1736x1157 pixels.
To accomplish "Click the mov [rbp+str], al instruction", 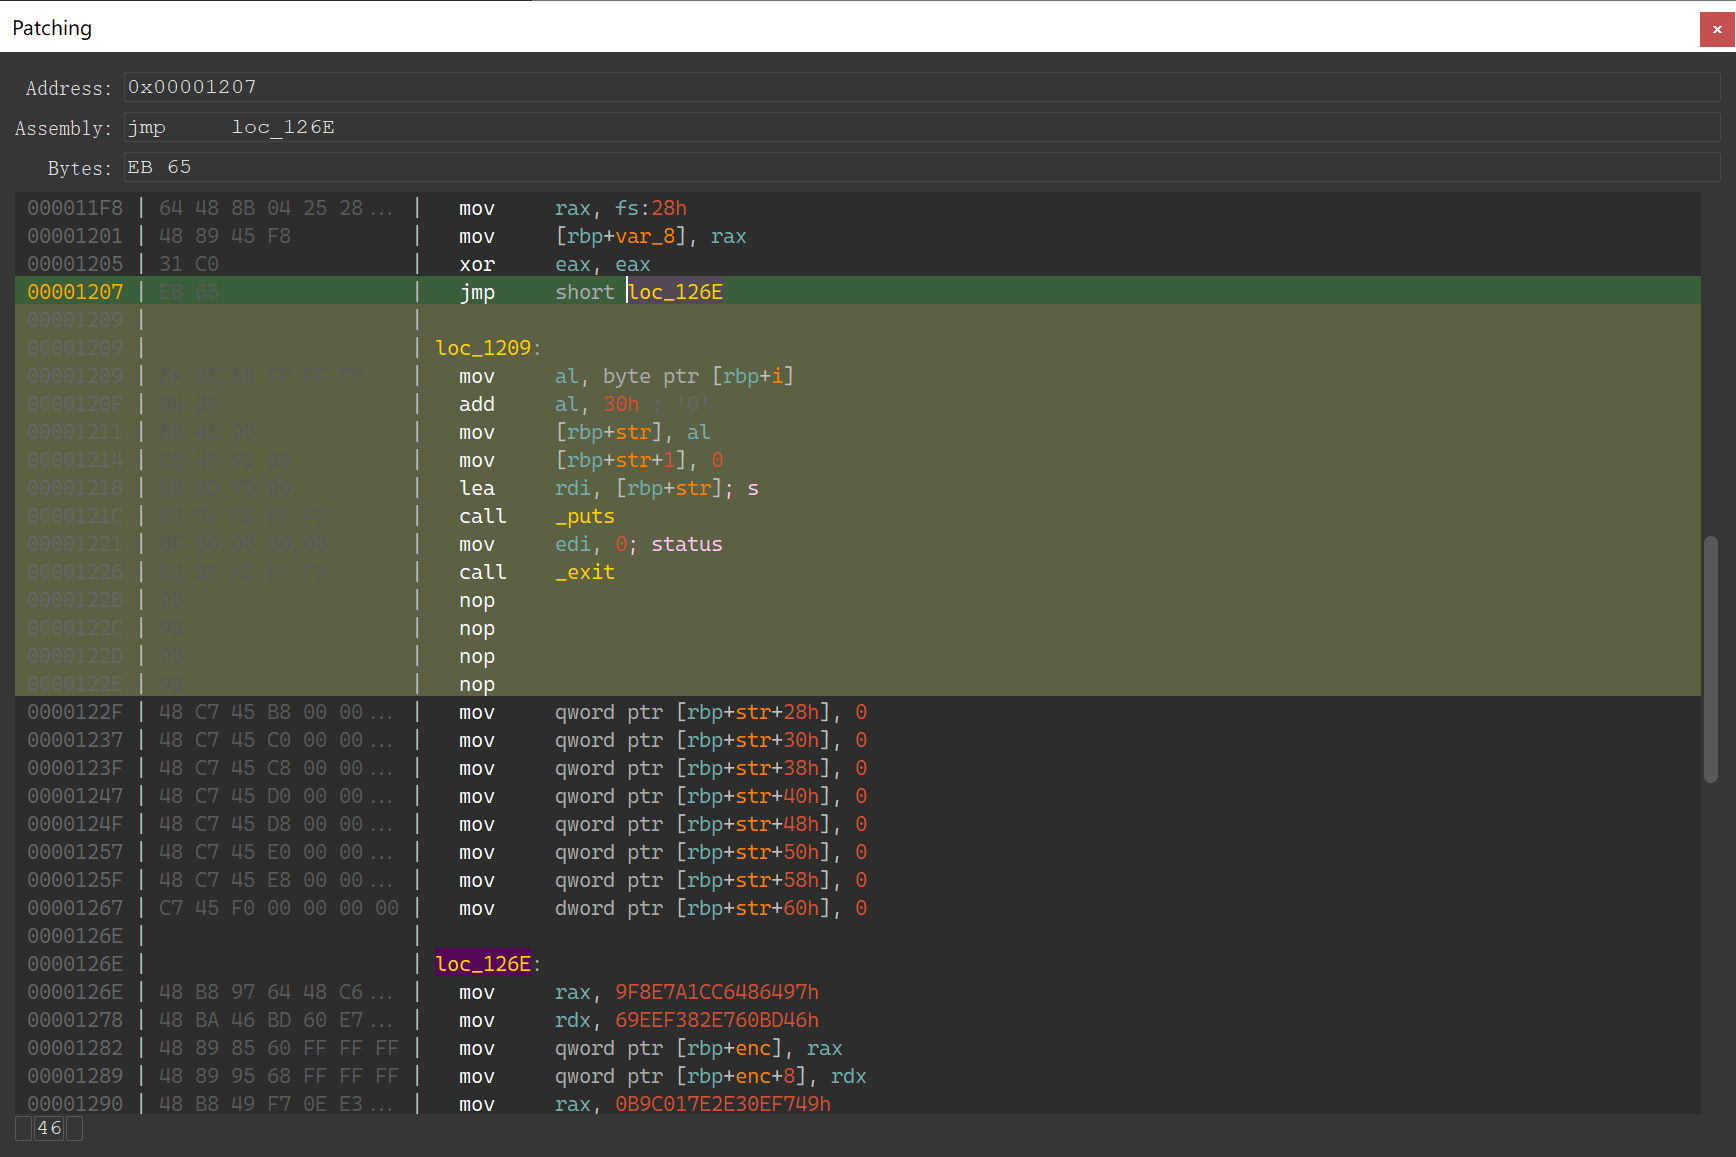I will pyautogui.click(x=585, y=432).
